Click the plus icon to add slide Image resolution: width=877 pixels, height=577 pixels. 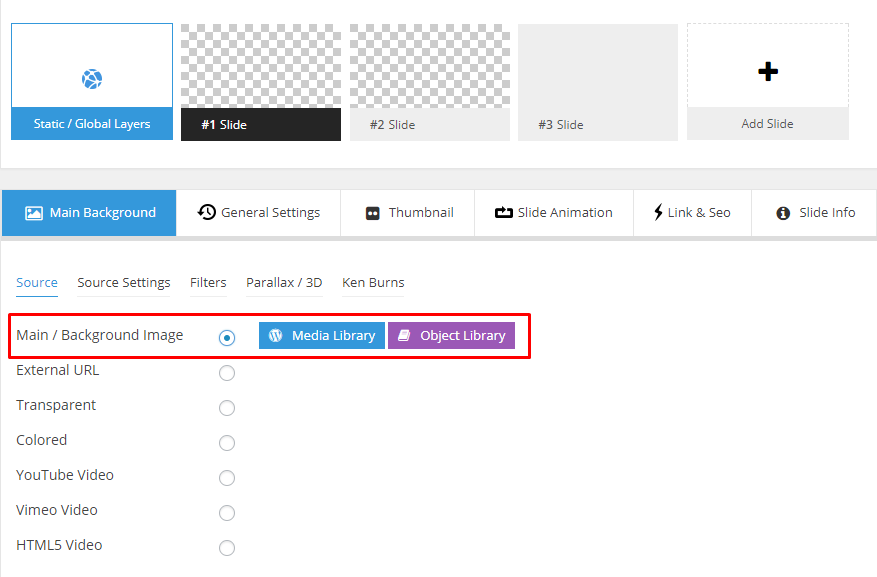click(767, 71)
